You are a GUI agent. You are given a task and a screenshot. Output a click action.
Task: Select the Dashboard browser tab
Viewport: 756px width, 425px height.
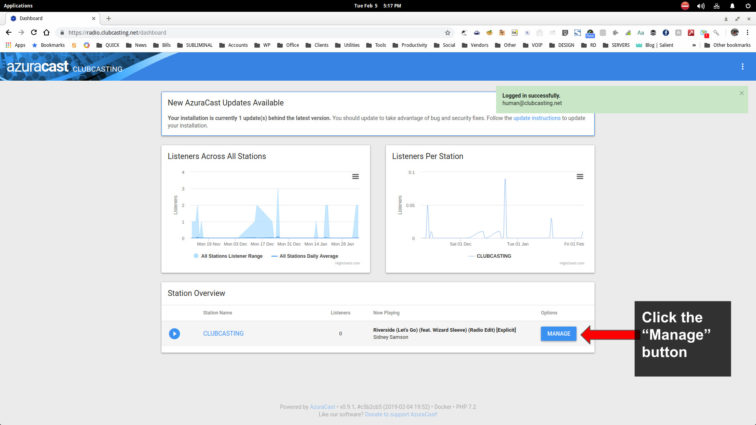(51, 18)
